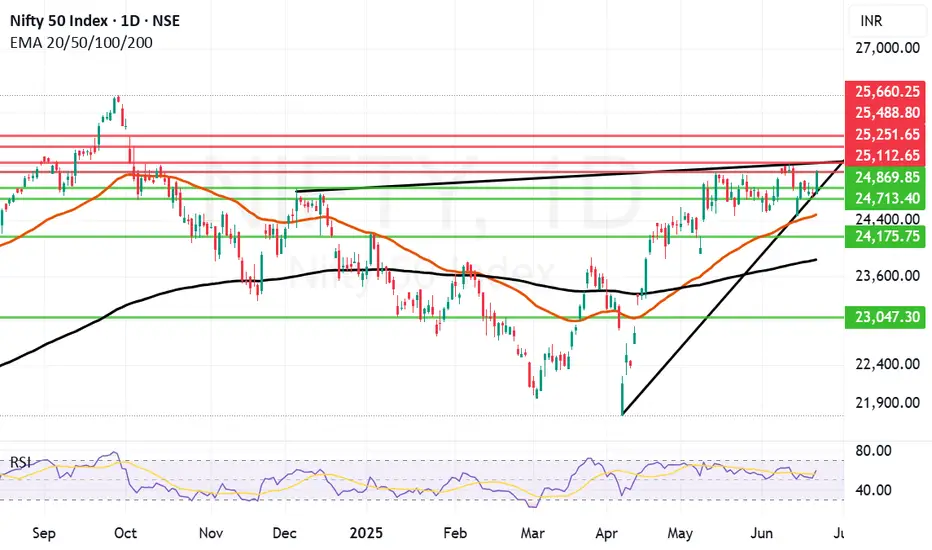This screenshot has height=550, width=932.
Task: Select the 25,112.65 resistance label
Action: click(x=887, y=156)
